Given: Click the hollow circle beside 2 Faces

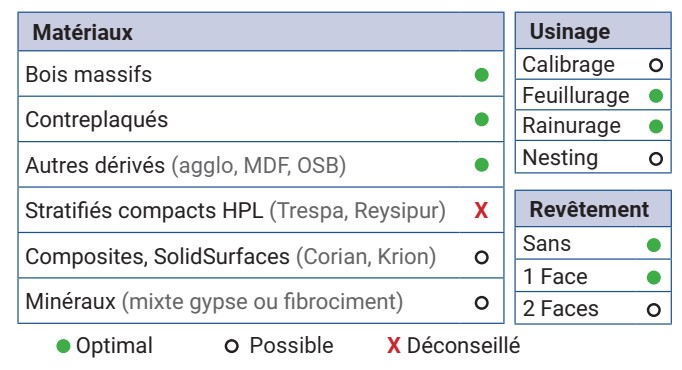Looking at the screenshot, I should pyautogui.click(x=654, y=310).
